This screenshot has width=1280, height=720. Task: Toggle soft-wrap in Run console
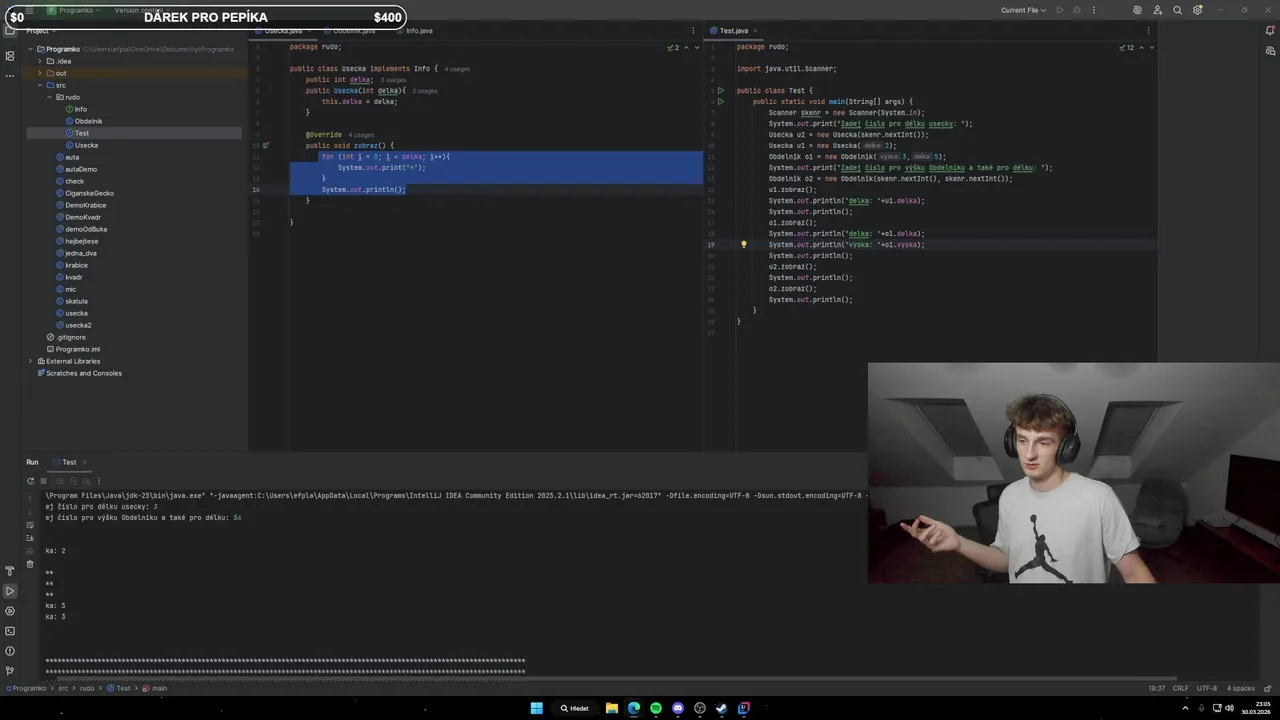point(30,524)
